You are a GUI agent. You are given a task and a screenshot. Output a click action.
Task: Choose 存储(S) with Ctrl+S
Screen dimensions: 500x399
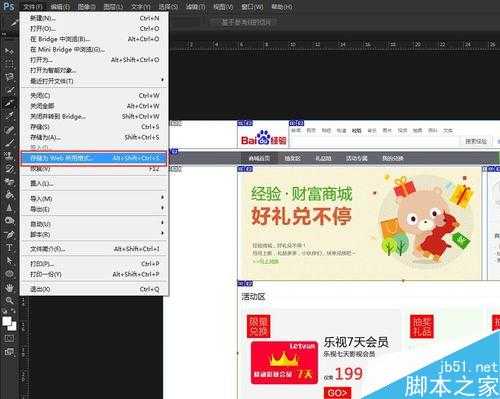coord(94,127)
